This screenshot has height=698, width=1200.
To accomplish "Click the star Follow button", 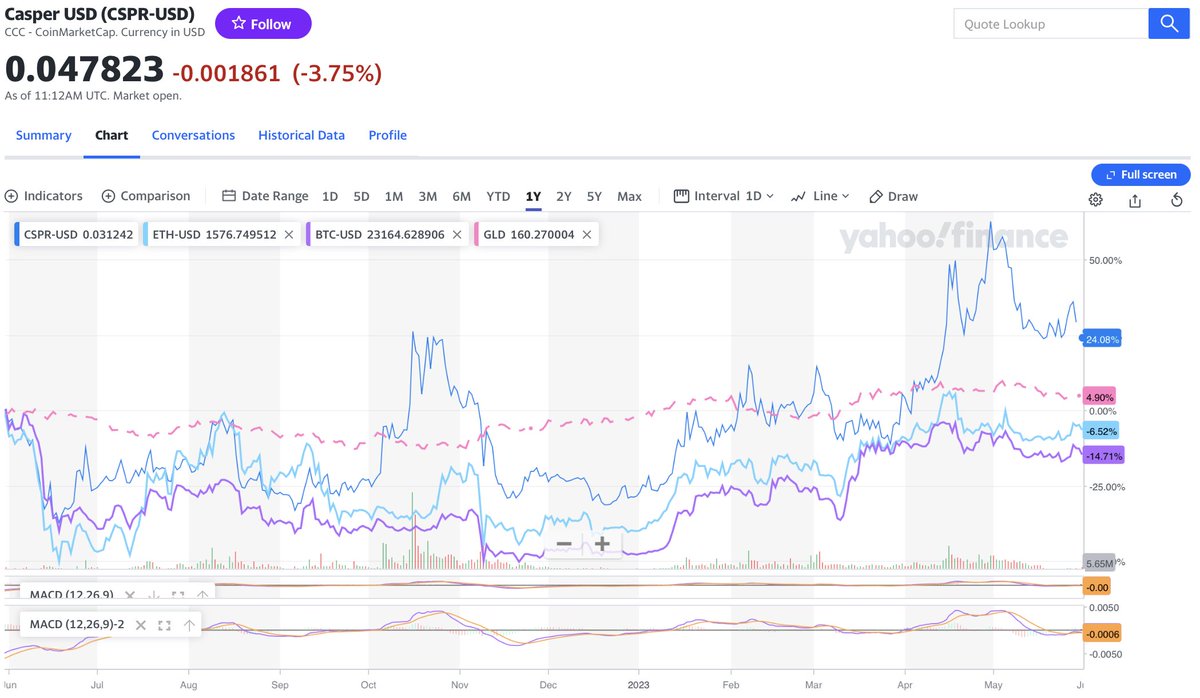I will tap(263, 24).
